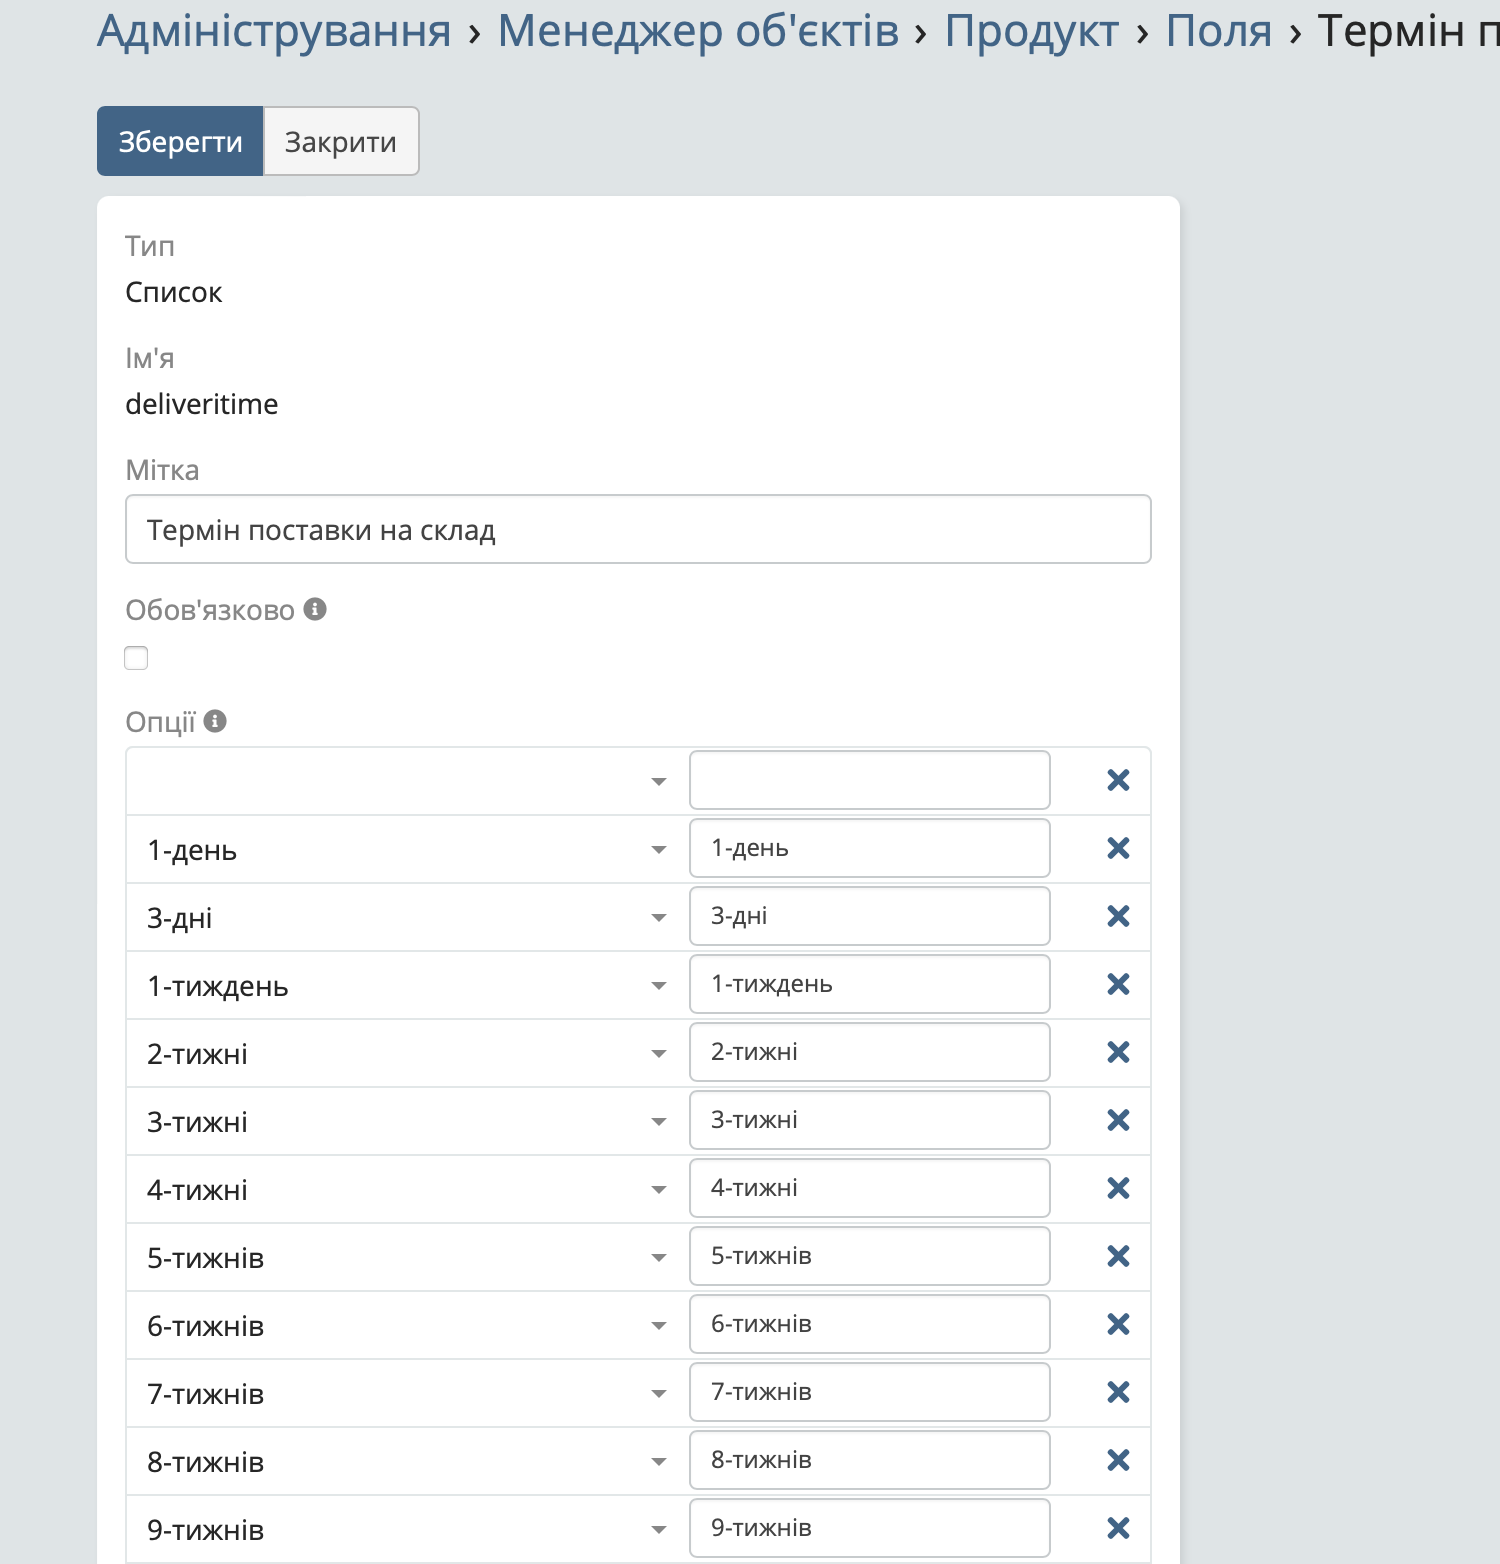Click info icon beside Опції label
Viewport: 1500px width, 1564px height.
[x=215, y=721]
